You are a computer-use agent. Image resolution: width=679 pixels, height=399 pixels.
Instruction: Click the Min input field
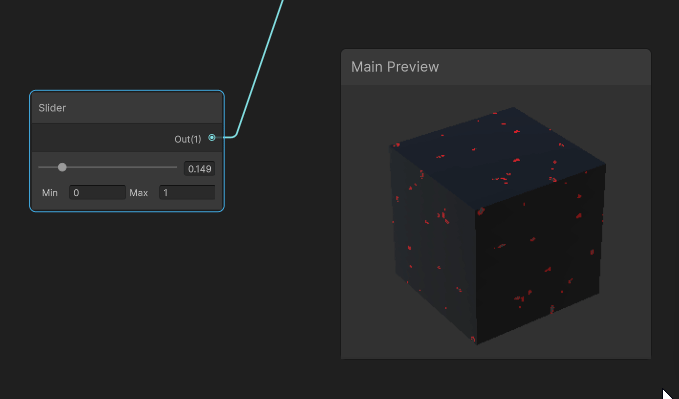click(97, 193)
